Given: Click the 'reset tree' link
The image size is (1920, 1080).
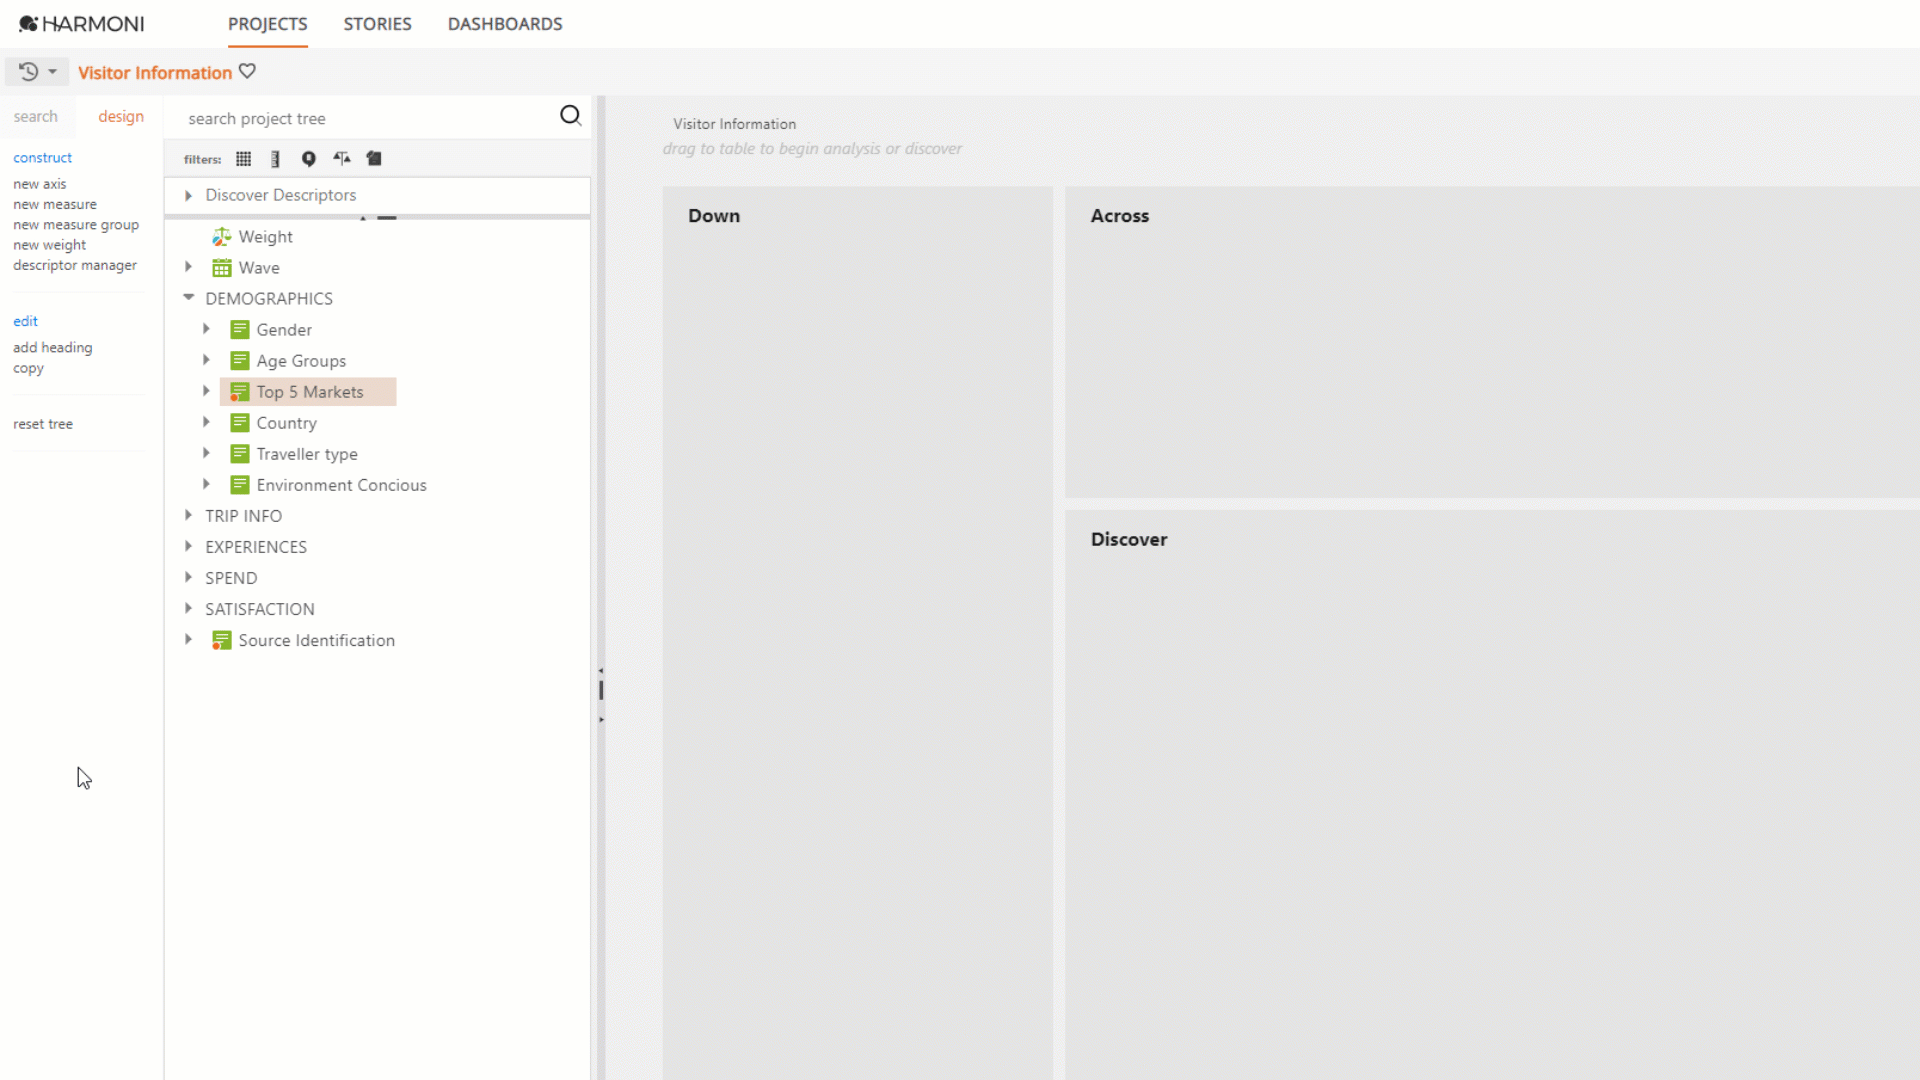Looking at the screenshot, I should click(x=42, y=423).
